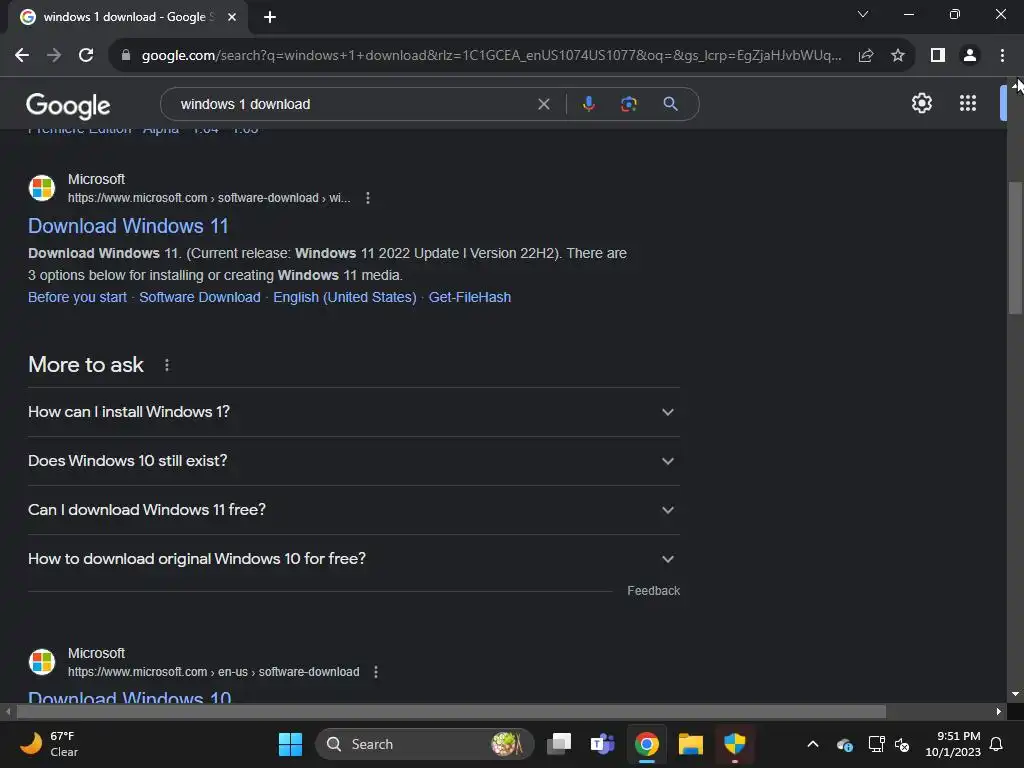Screen dimensions: 1024x768
Task: Bookmark this tab with star icon
Action: point(898,56)
